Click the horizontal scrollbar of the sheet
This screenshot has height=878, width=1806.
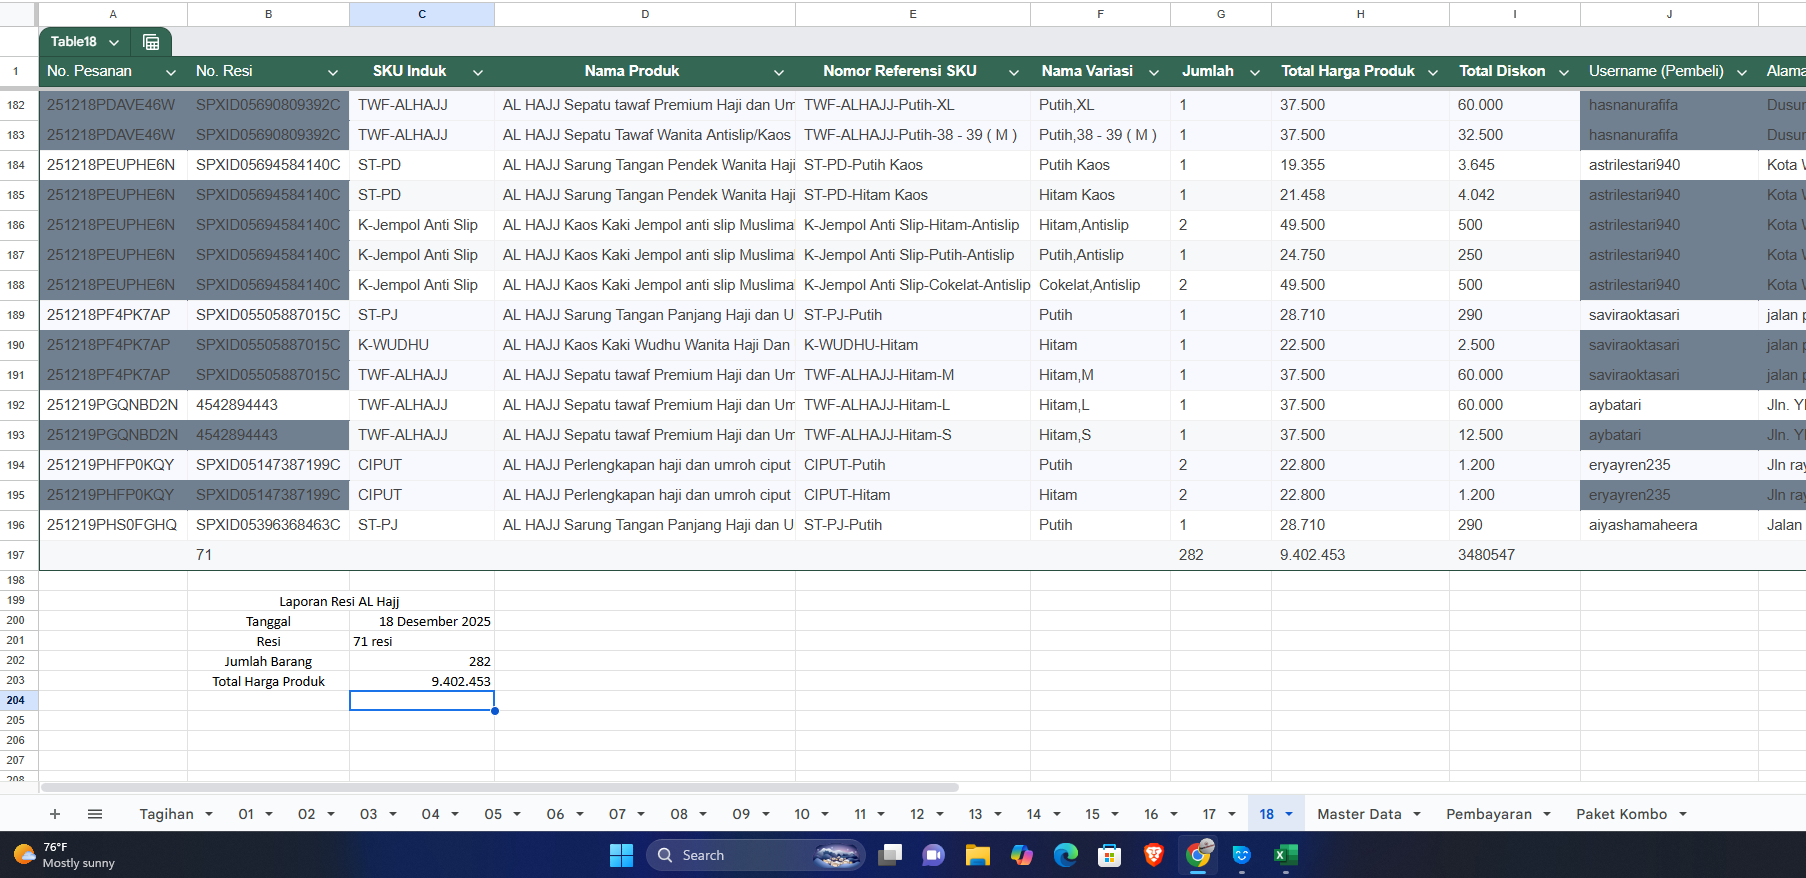[500, 788]
